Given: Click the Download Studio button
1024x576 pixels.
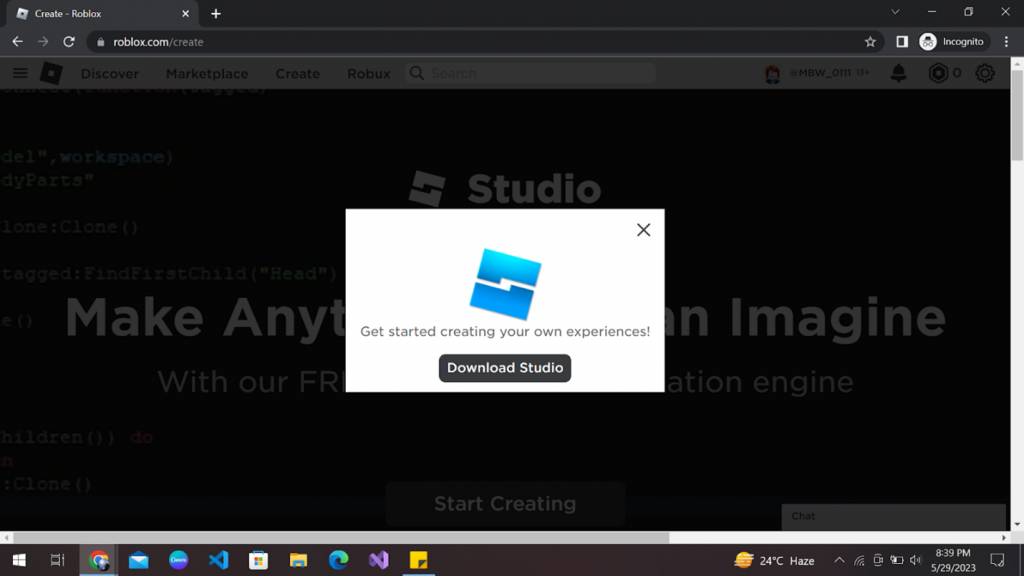Looking at the screenshot, I should point(504,368).
